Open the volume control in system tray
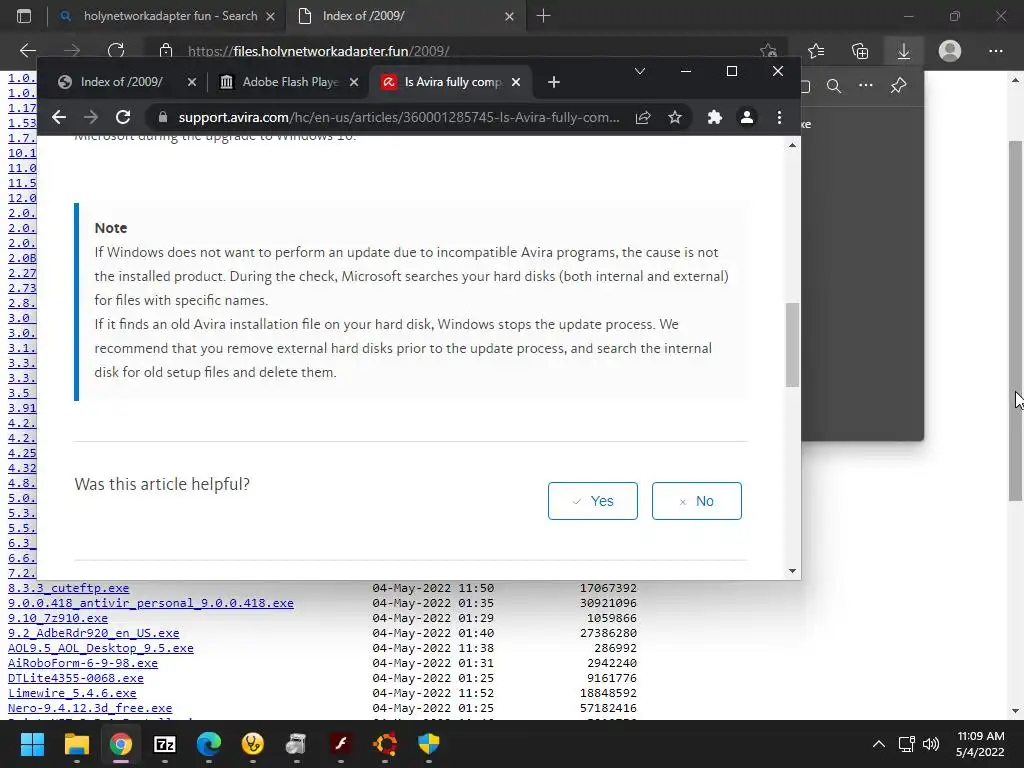The image size is (1024, 768). (x=931, y=744)
